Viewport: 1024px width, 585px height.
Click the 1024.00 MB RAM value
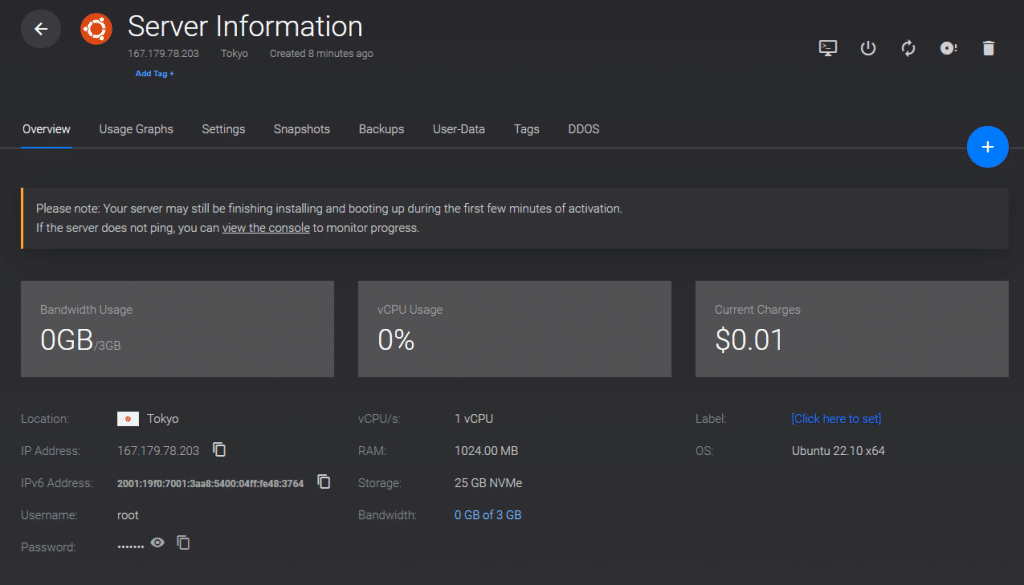[487, 451]
